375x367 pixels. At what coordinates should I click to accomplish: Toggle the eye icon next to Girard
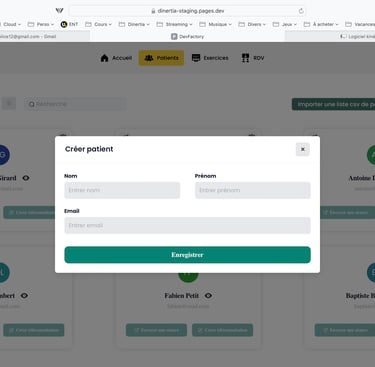point(26,178)
